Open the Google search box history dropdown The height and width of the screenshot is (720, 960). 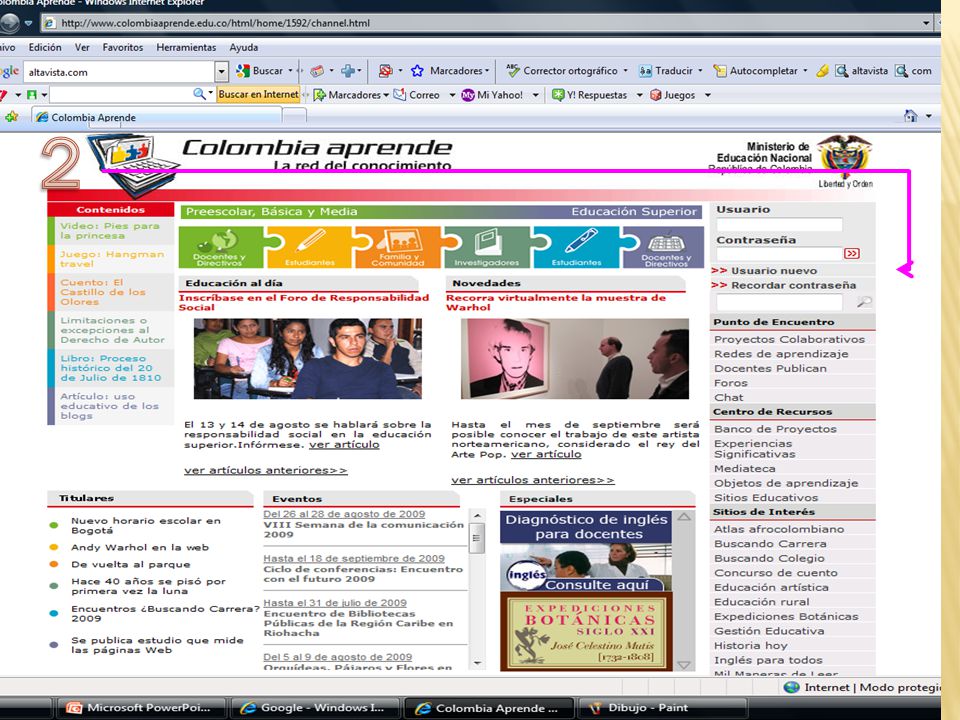point(222,72)
